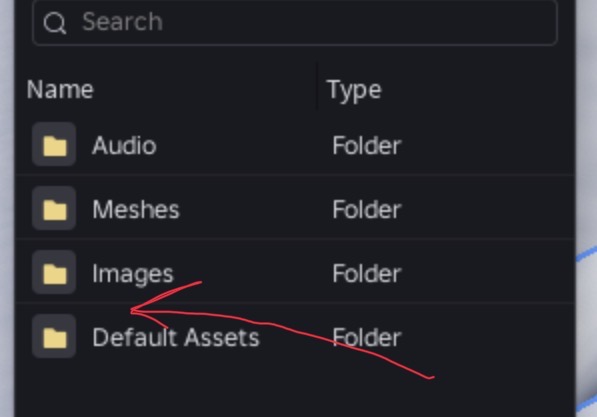The height and width of the screenshot is (417, 597).
Task: Click the Search placeholder text
Action: click(x=123, y=22)
